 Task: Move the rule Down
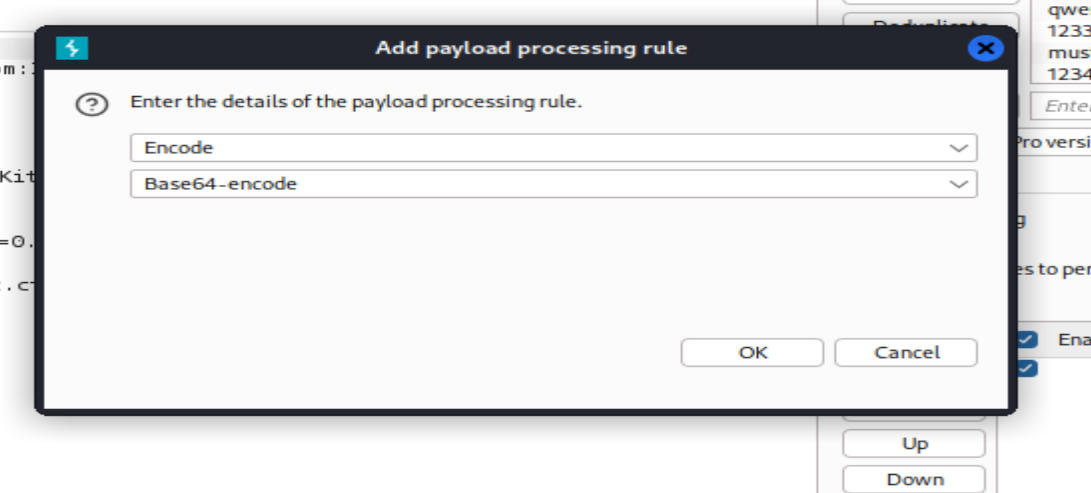[914, 479]
